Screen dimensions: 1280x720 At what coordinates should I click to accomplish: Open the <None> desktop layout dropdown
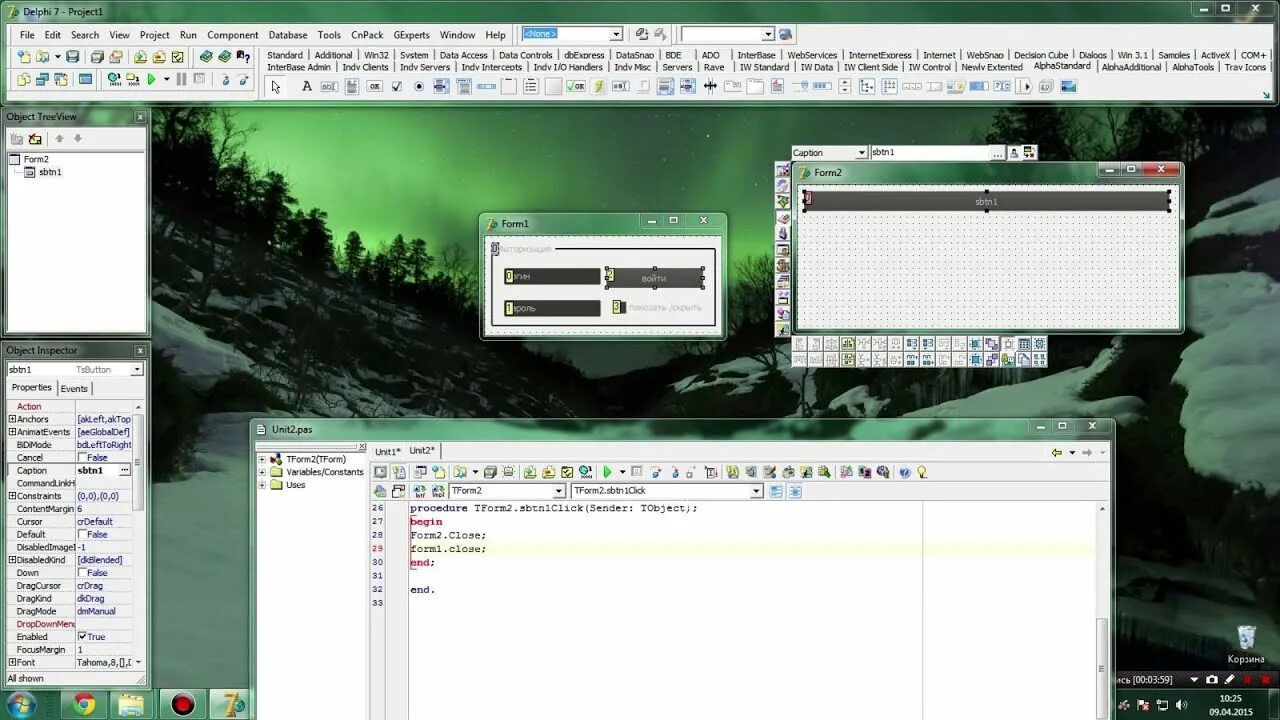click(615, 34)
